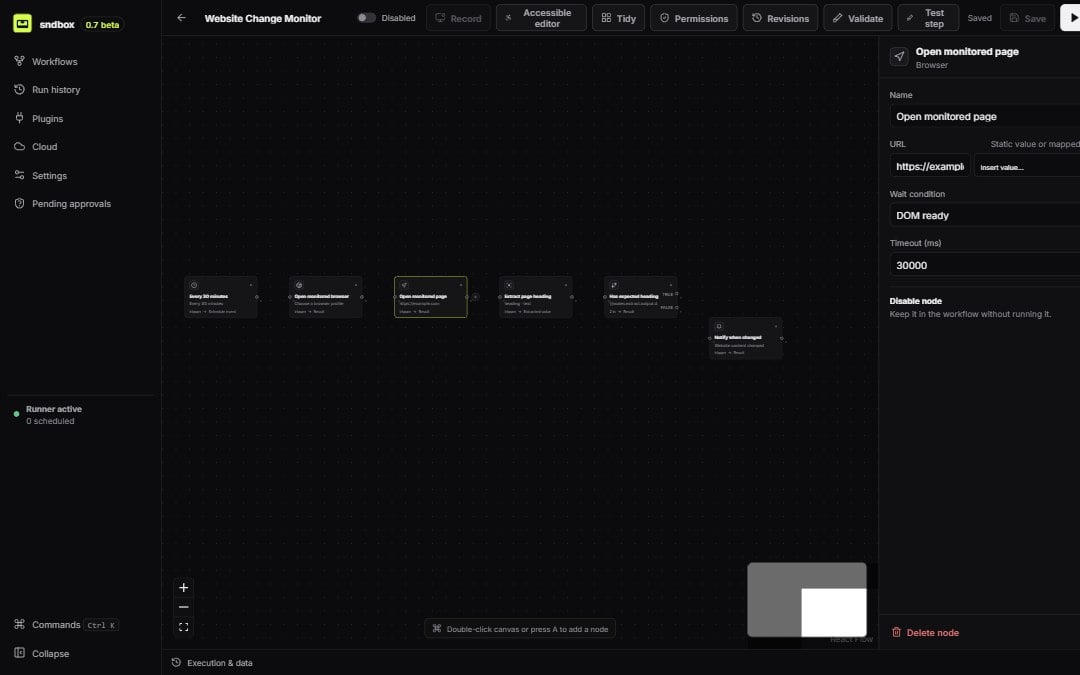Select the 'Has expected heading' condition node
The image size is (1080, 675).
pos(641,297)
